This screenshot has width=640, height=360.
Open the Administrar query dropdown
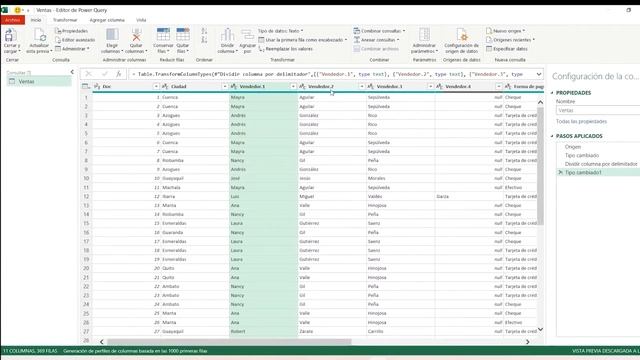tap(72, 49)
